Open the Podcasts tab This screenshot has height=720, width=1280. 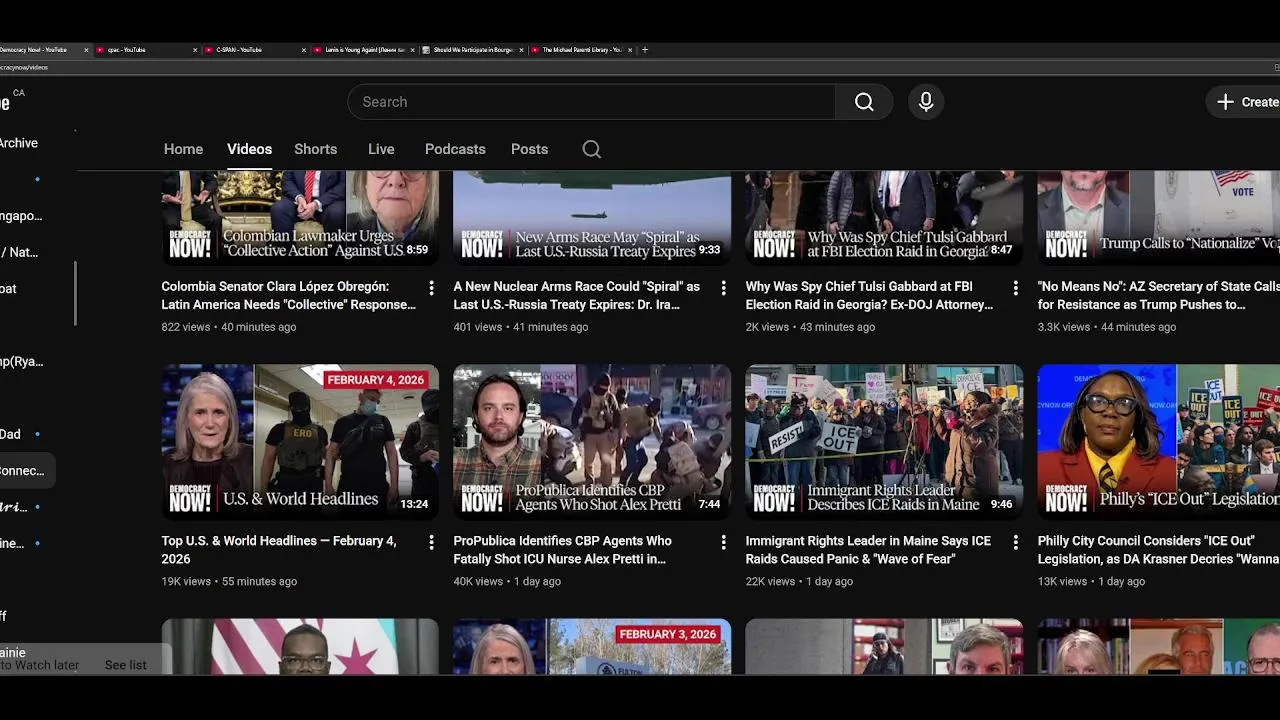[x=455, y=149]
